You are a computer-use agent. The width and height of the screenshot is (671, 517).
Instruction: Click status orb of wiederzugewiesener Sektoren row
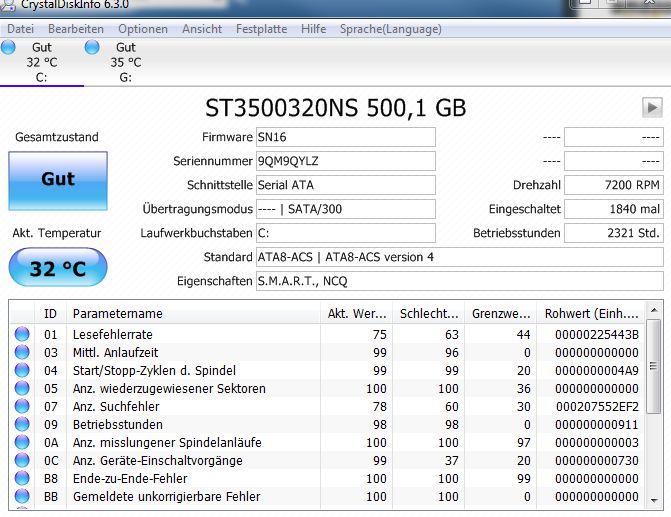click(x=22, y=388)
